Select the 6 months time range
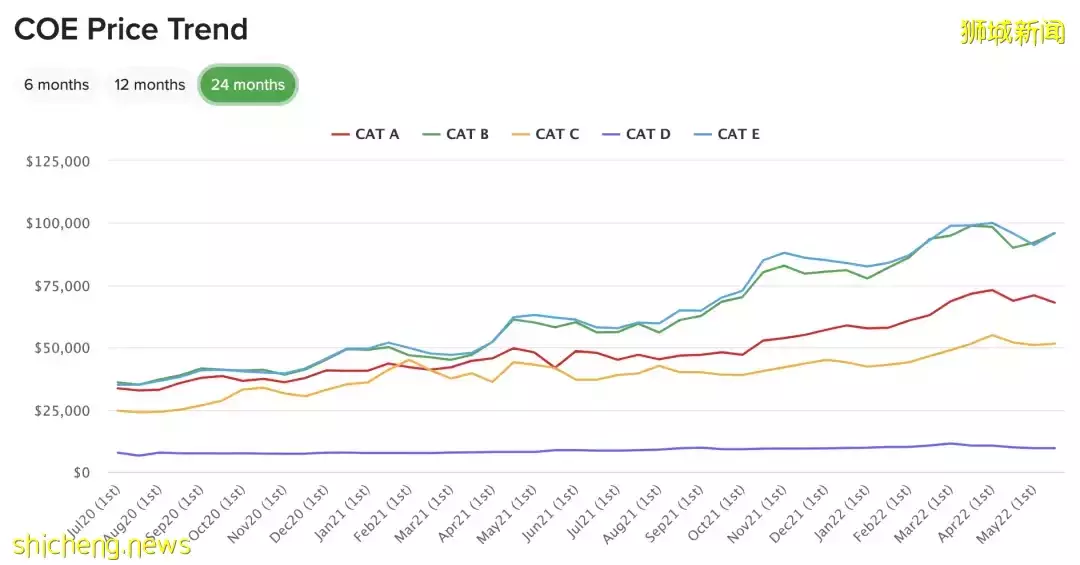The image size is (1080, 565). pos(57,85)
